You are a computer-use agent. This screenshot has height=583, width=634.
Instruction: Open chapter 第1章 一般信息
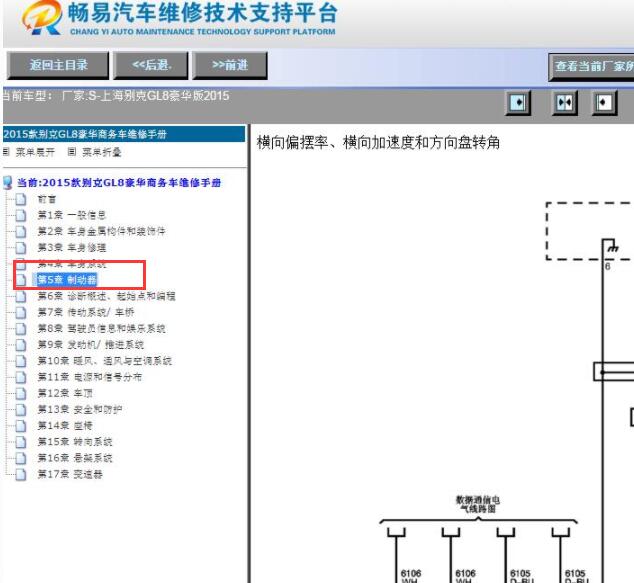pos(72,215)
